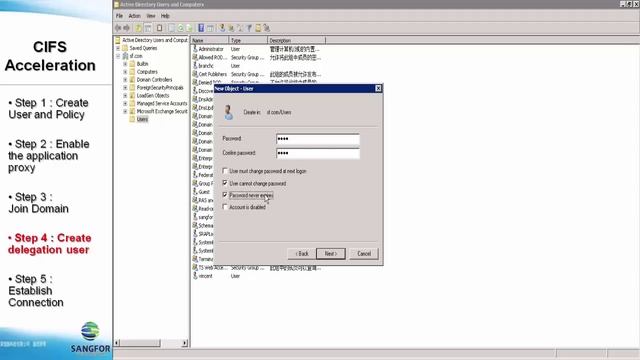Uncheck User cannot change password
640x360 pixels.
point(225,183)
